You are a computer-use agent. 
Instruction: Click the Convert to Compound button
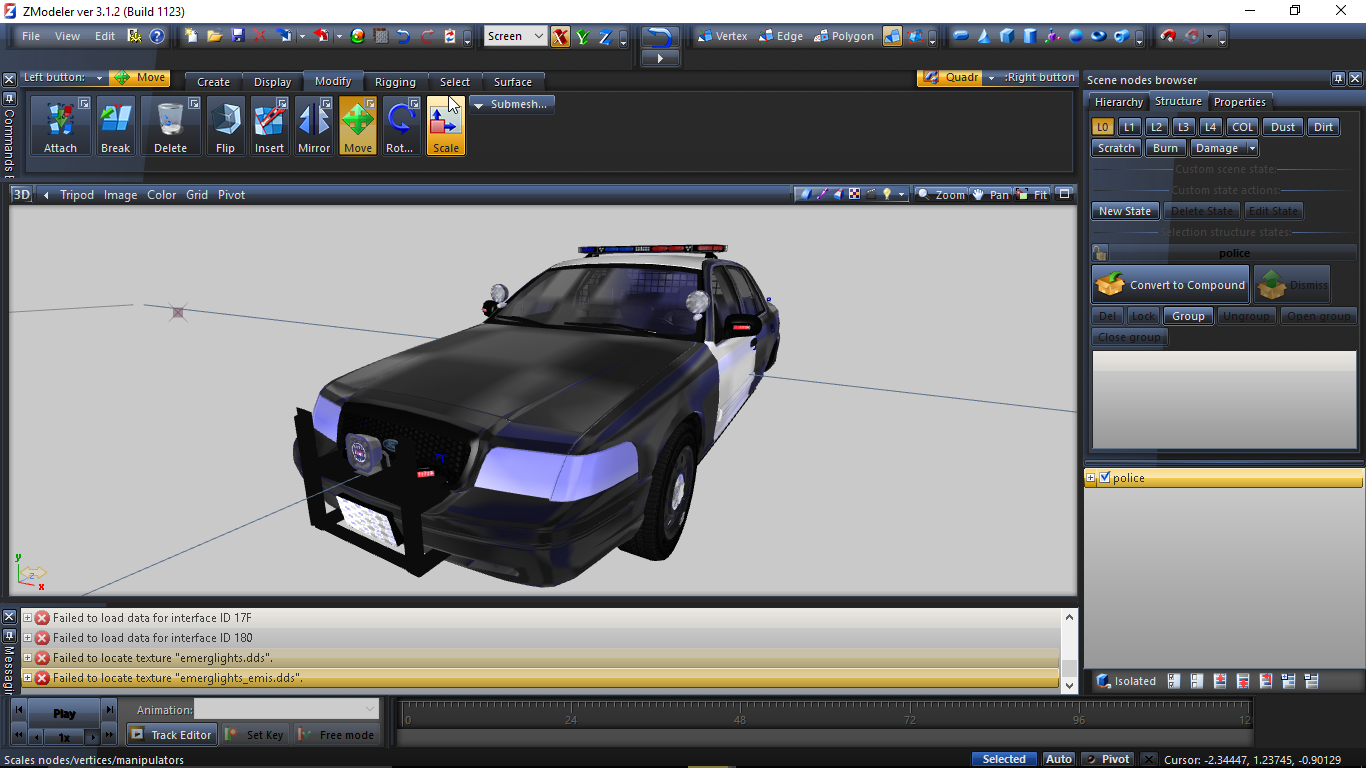[x=1171, y=285]
